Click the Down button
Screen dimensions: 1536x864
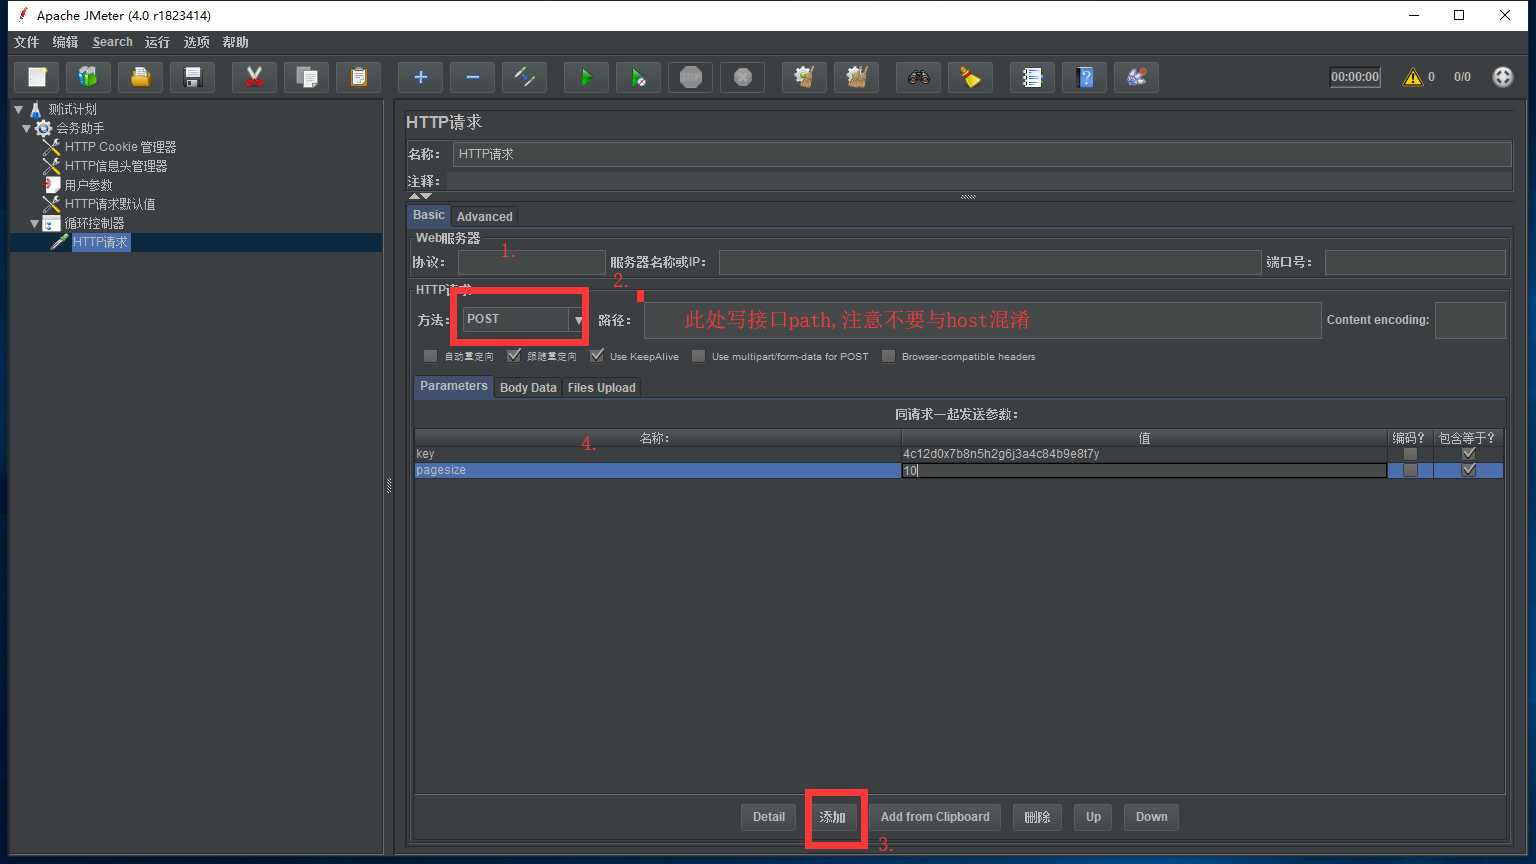1151,817
